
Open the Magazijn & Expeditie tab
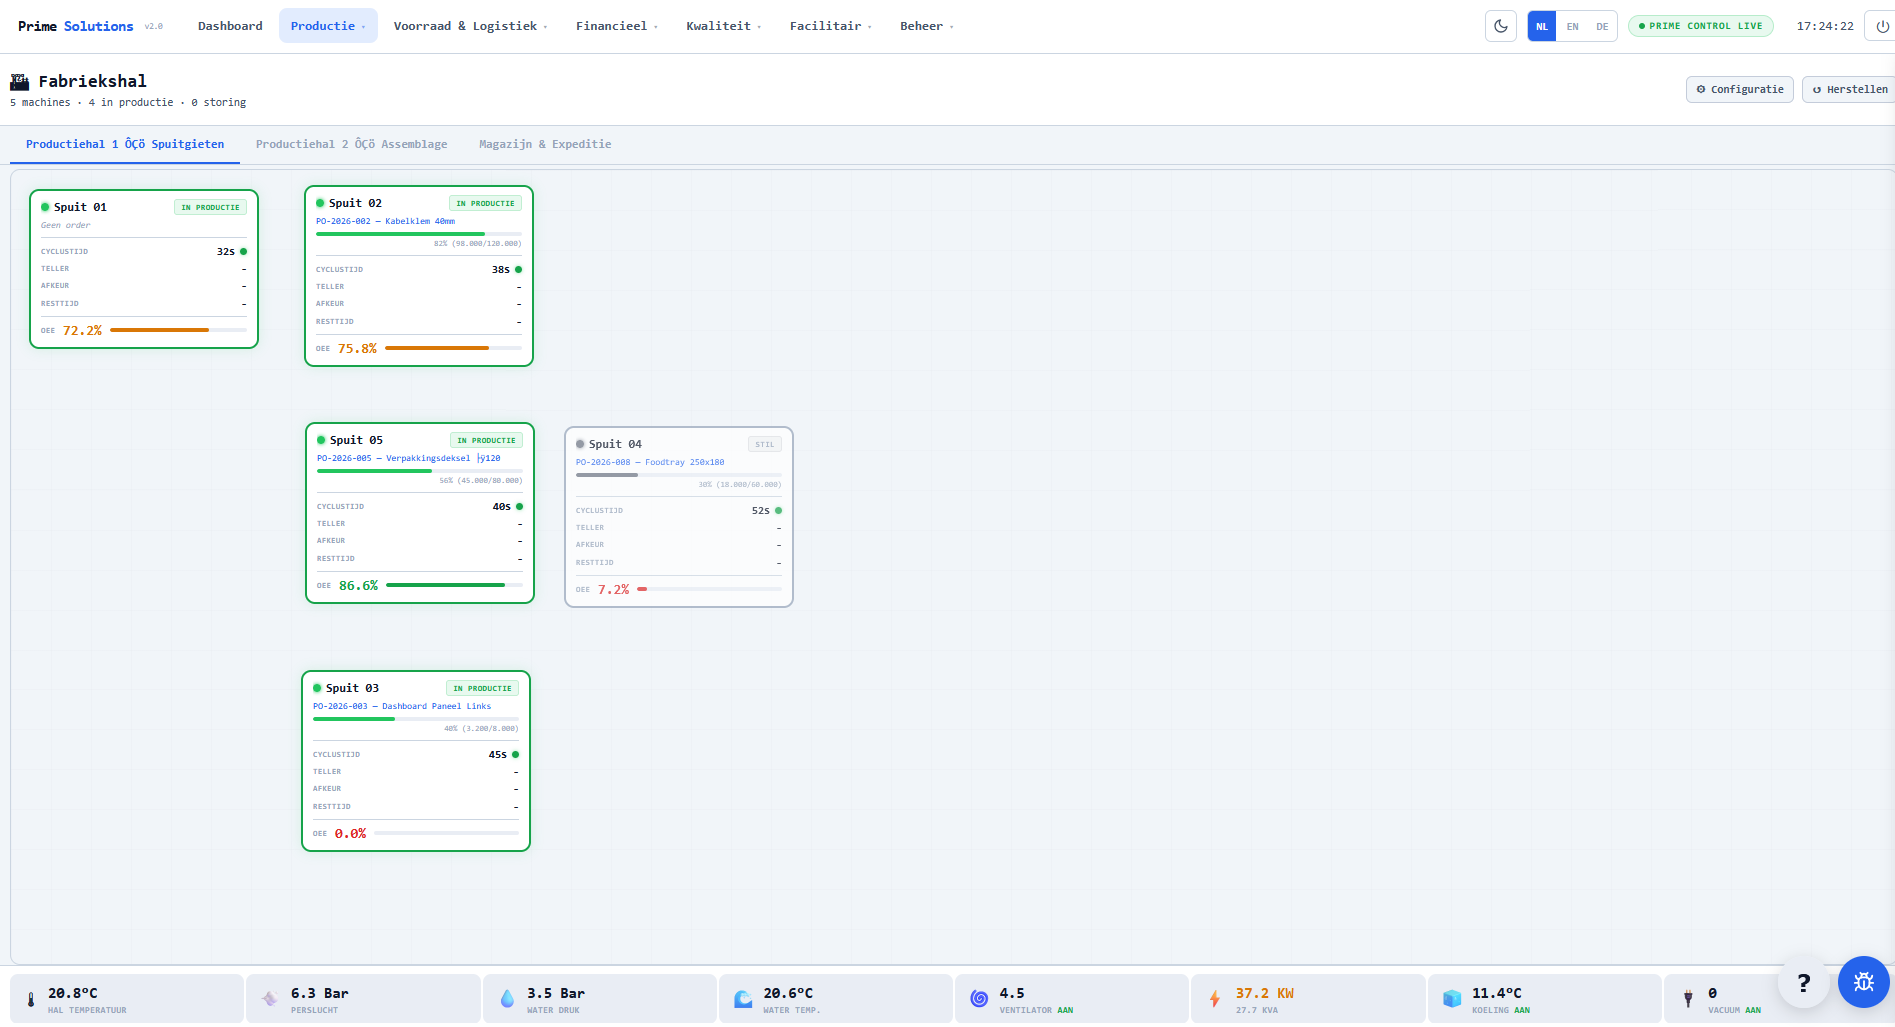tap(545, 144)
